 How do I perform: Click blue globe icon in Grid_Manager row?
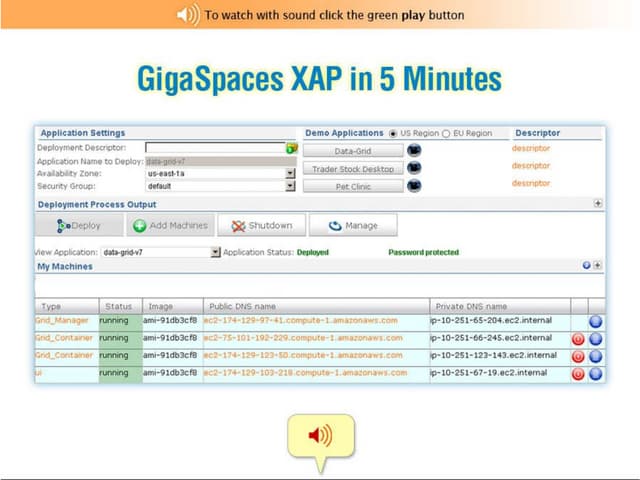[x=596, y=322]
